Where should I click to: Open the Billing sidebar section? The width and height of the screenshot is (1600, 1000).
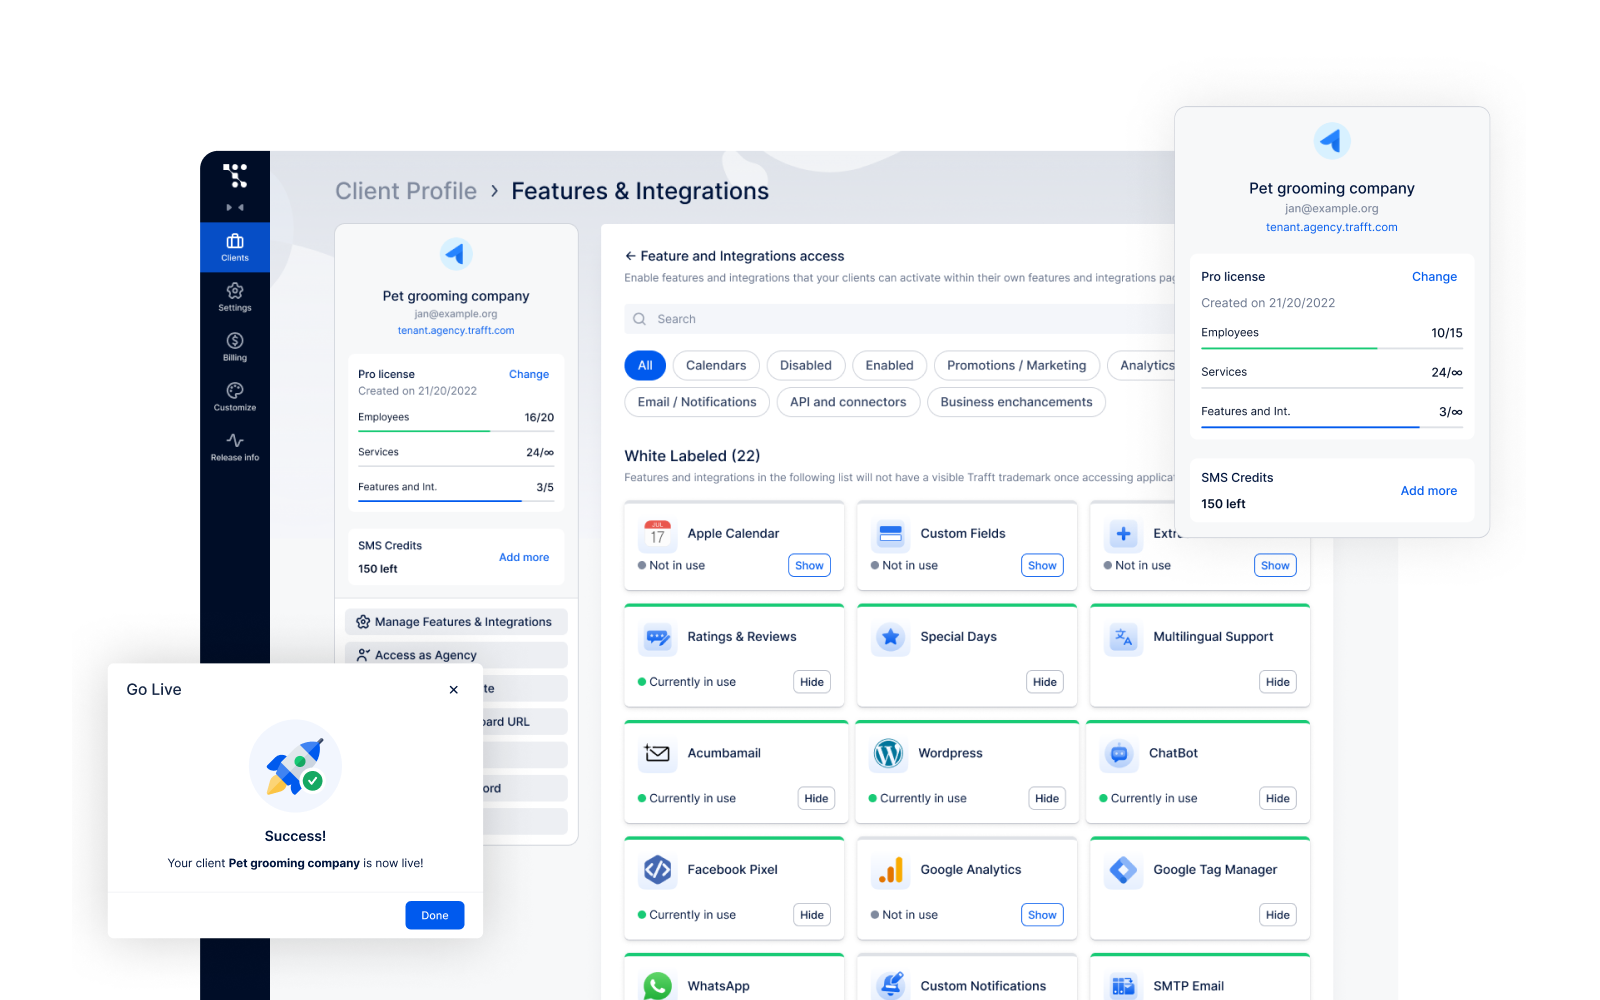[x=235, y=347]
